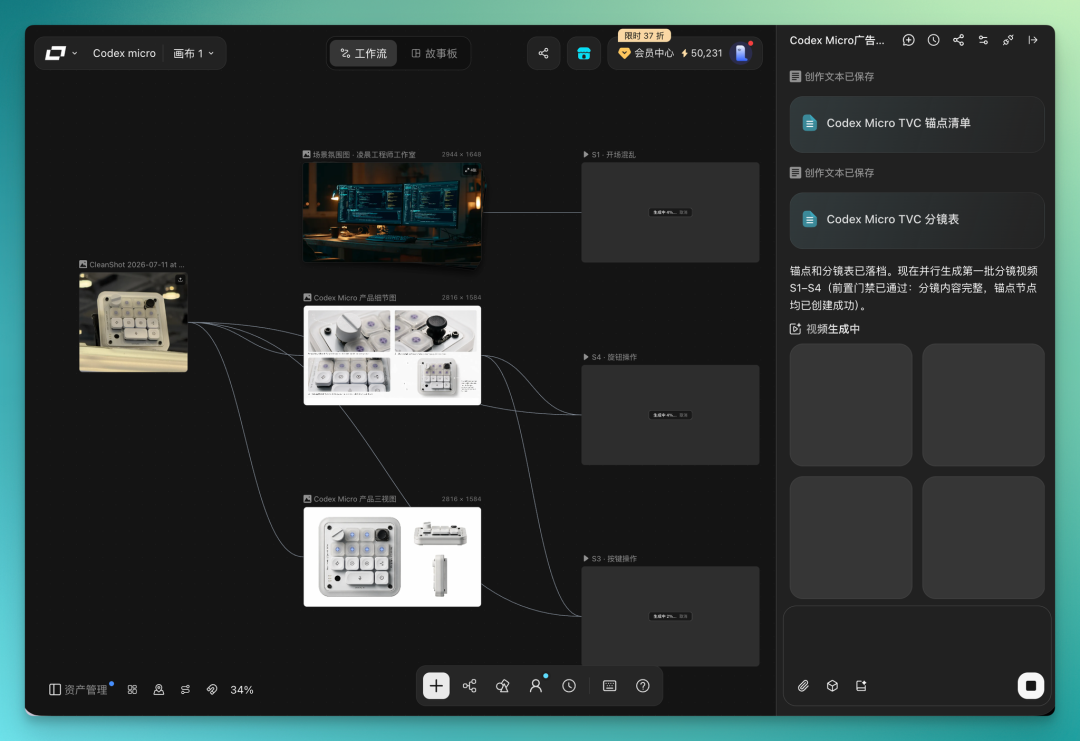1080x741 pixels.
Task: Select the Codex Micro 产品细节图 image node
Action: (x=392, y=355)
